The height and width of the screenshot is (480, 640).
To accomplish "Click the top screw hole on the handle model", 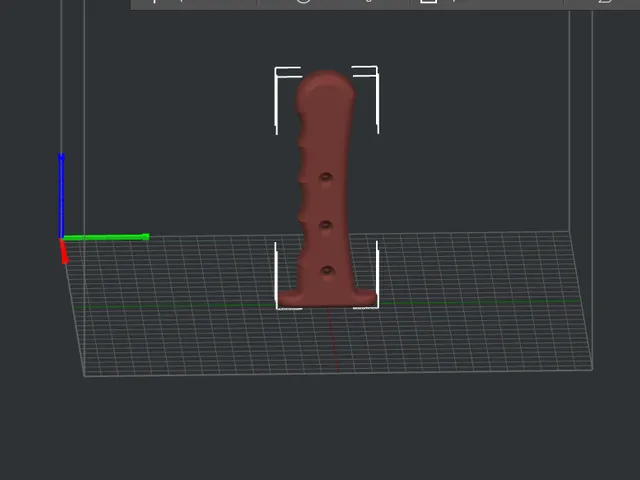I will (326, 177).
